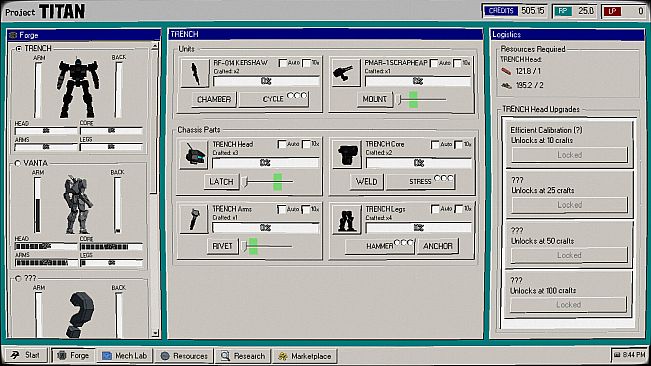Click the MOUNT button for SCRAPHEAP

click(375, 99)
